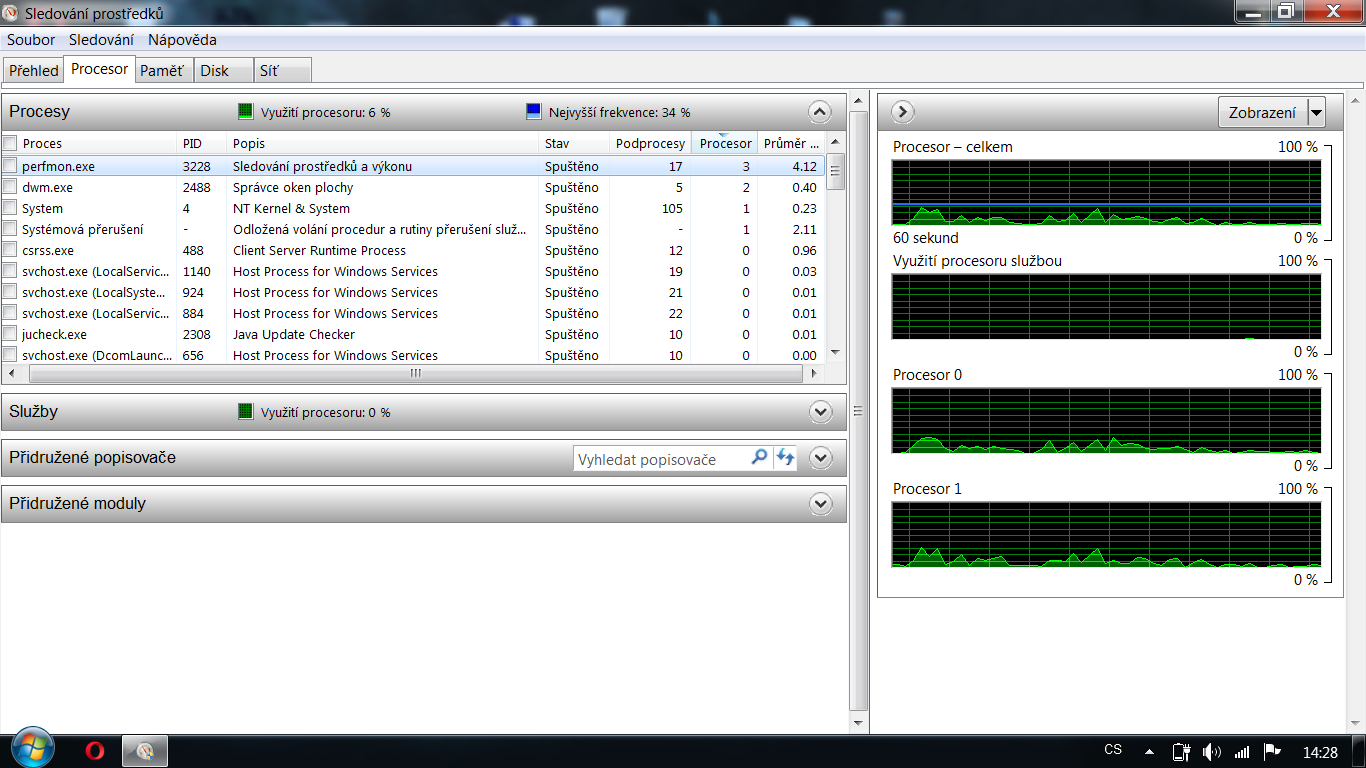
Task: Collapse the graphs pane with arrow button
Action: [902, 112]
